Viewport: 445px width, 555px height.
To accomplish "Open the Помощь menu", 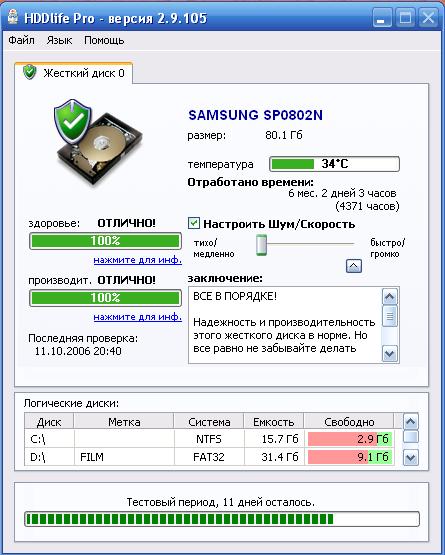I will [104, 40].
